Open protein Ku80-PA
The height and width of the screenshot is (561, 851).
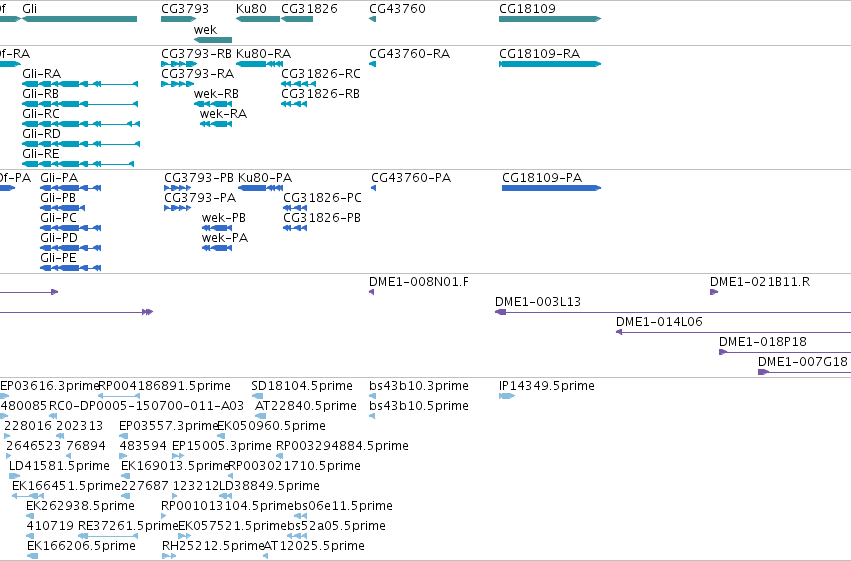pyautogui.click(x=261, y=188)
